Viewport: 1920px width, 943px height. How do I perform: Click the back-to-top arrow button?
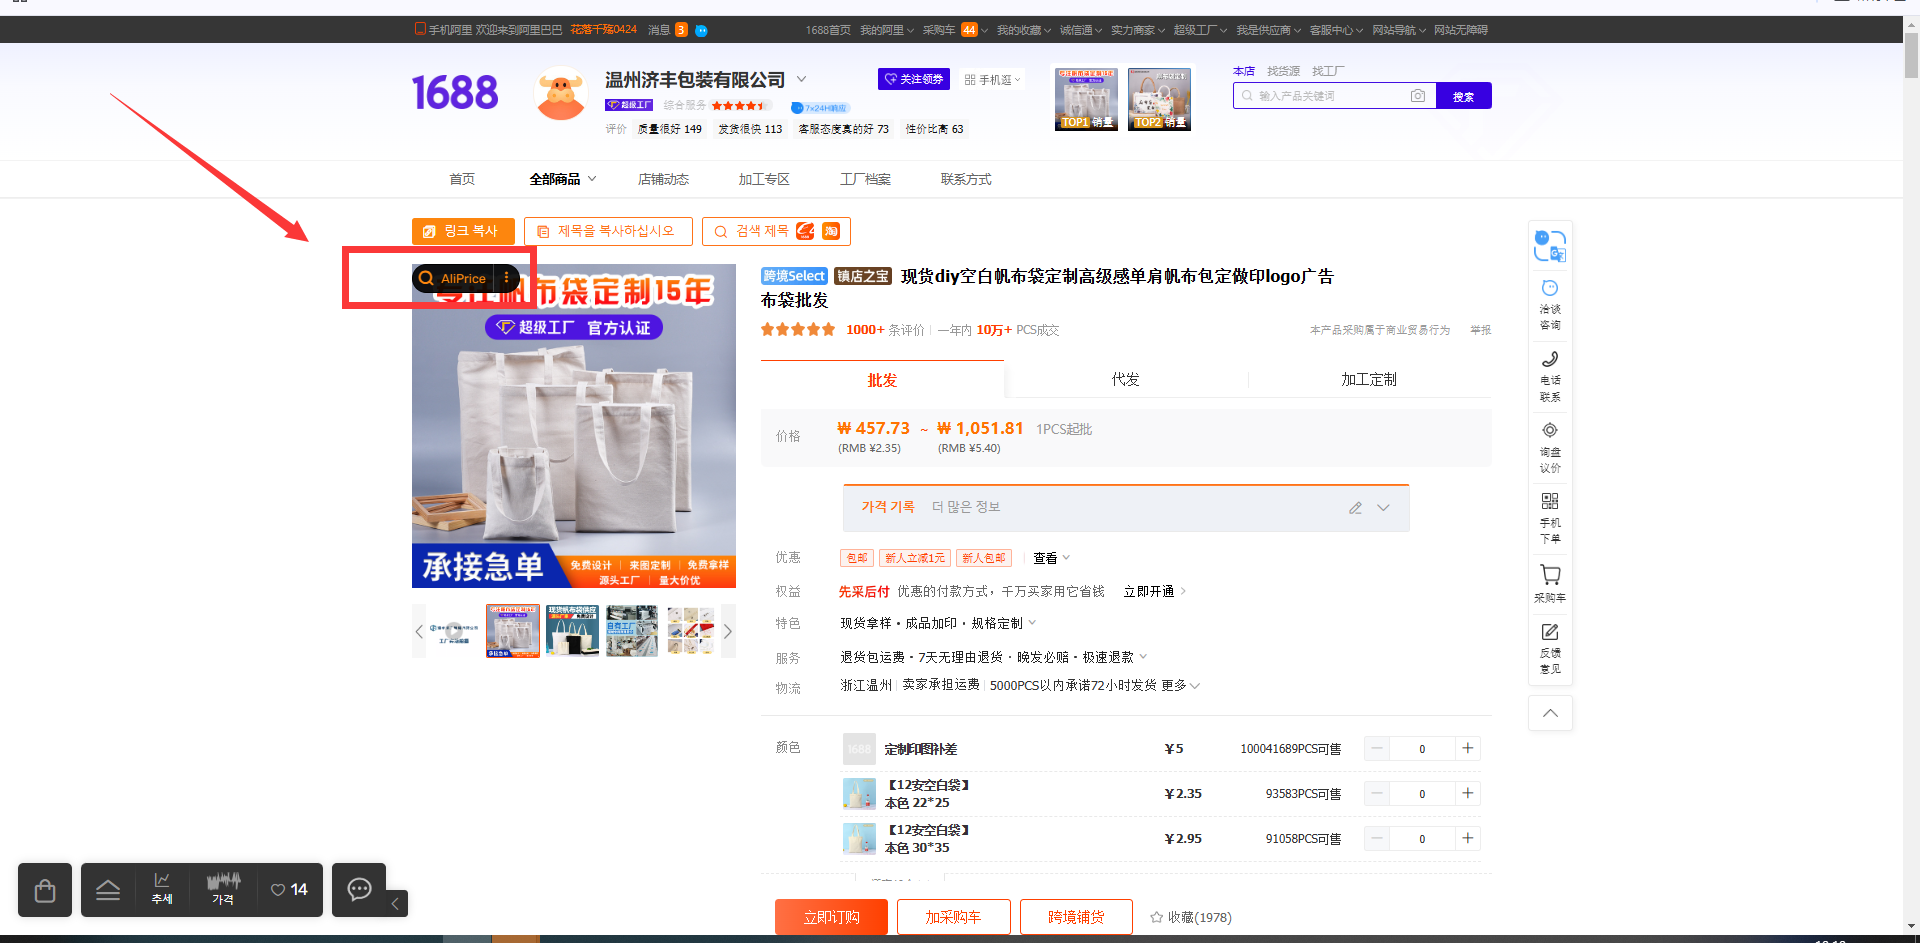[x=1550, y=713]
